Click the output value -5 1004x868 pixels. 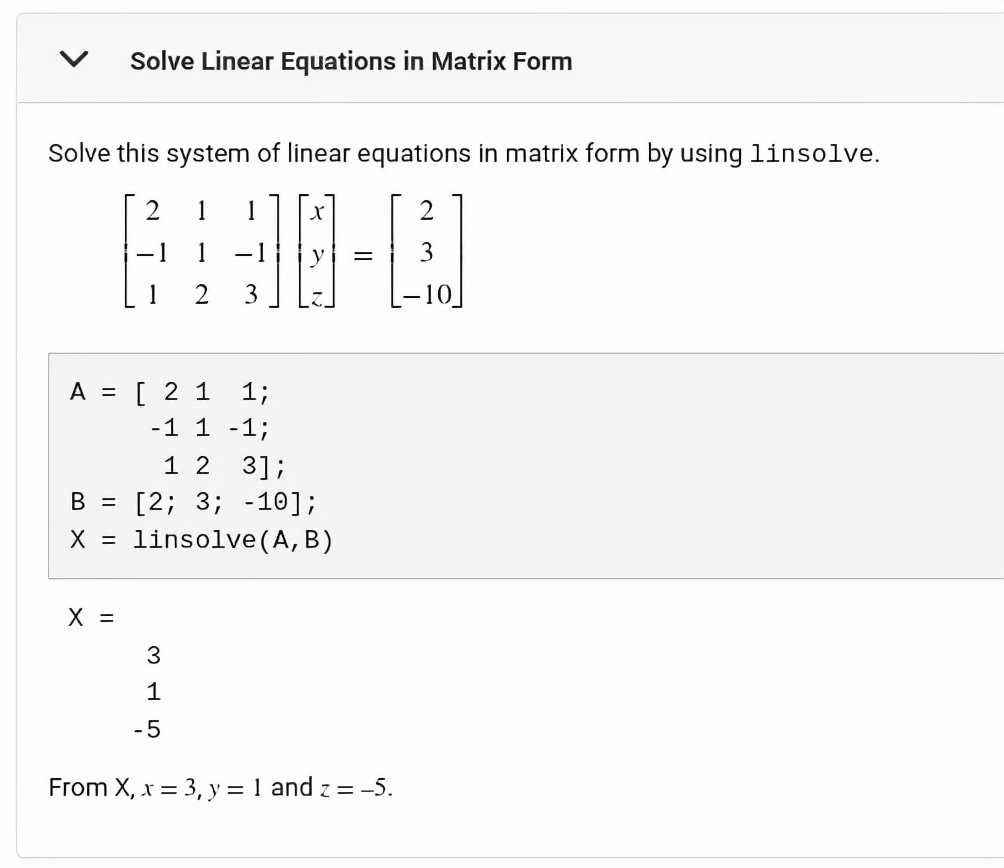(147, 729)
